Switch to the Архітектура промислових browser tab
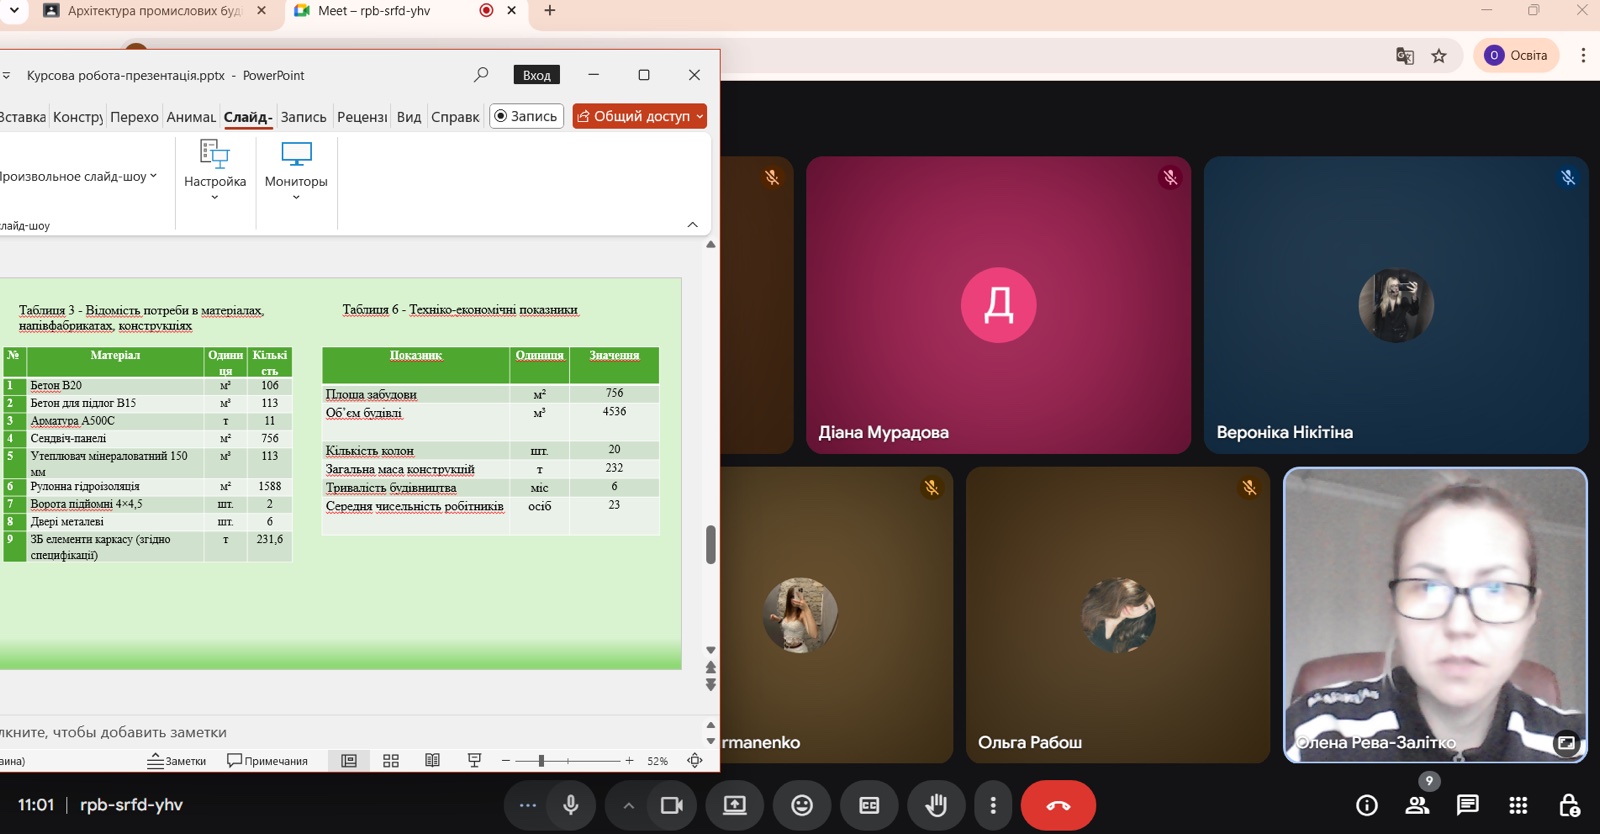Image resolution: width=1600 pixels, height=834 pixels. [x=150, y=11]
